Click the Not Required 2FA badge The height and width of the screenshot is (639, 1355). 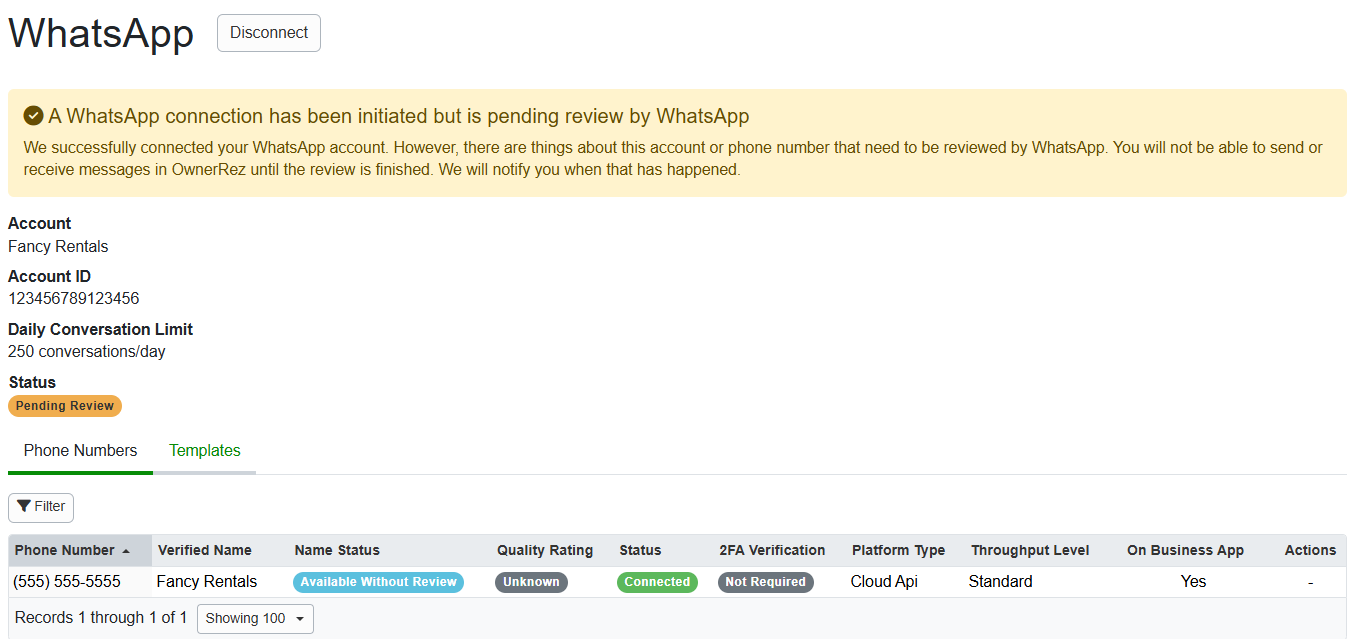[765, 581]
